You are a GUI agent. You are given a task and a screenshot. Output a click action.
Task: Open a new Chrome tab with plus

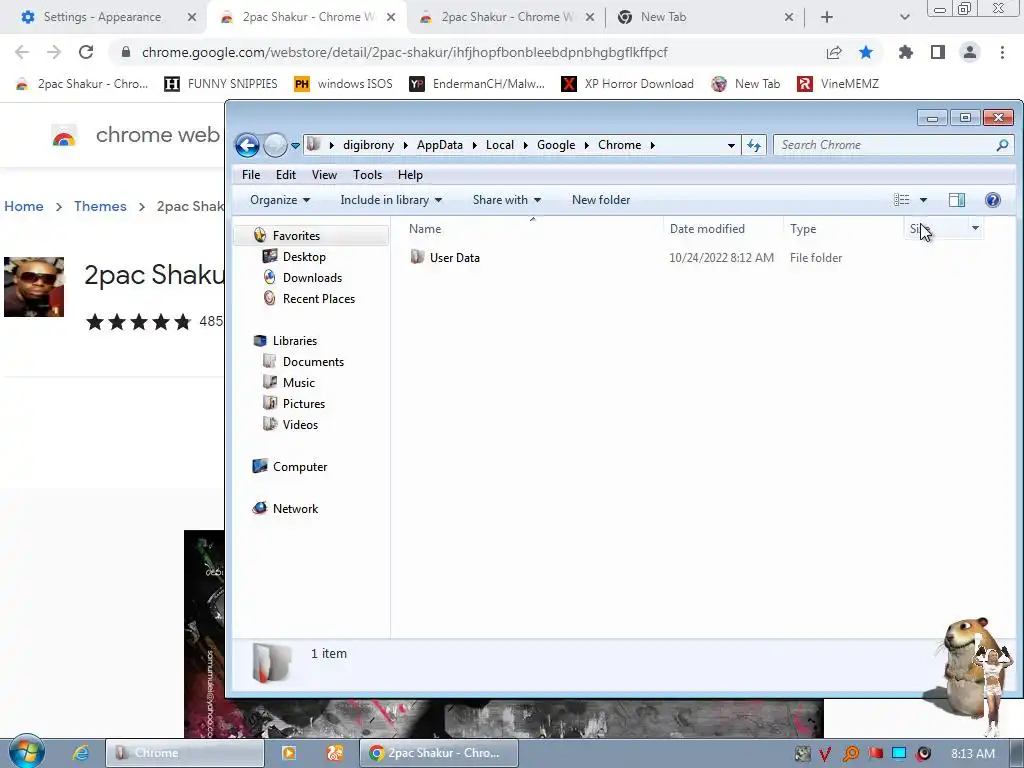click(827, 17)
